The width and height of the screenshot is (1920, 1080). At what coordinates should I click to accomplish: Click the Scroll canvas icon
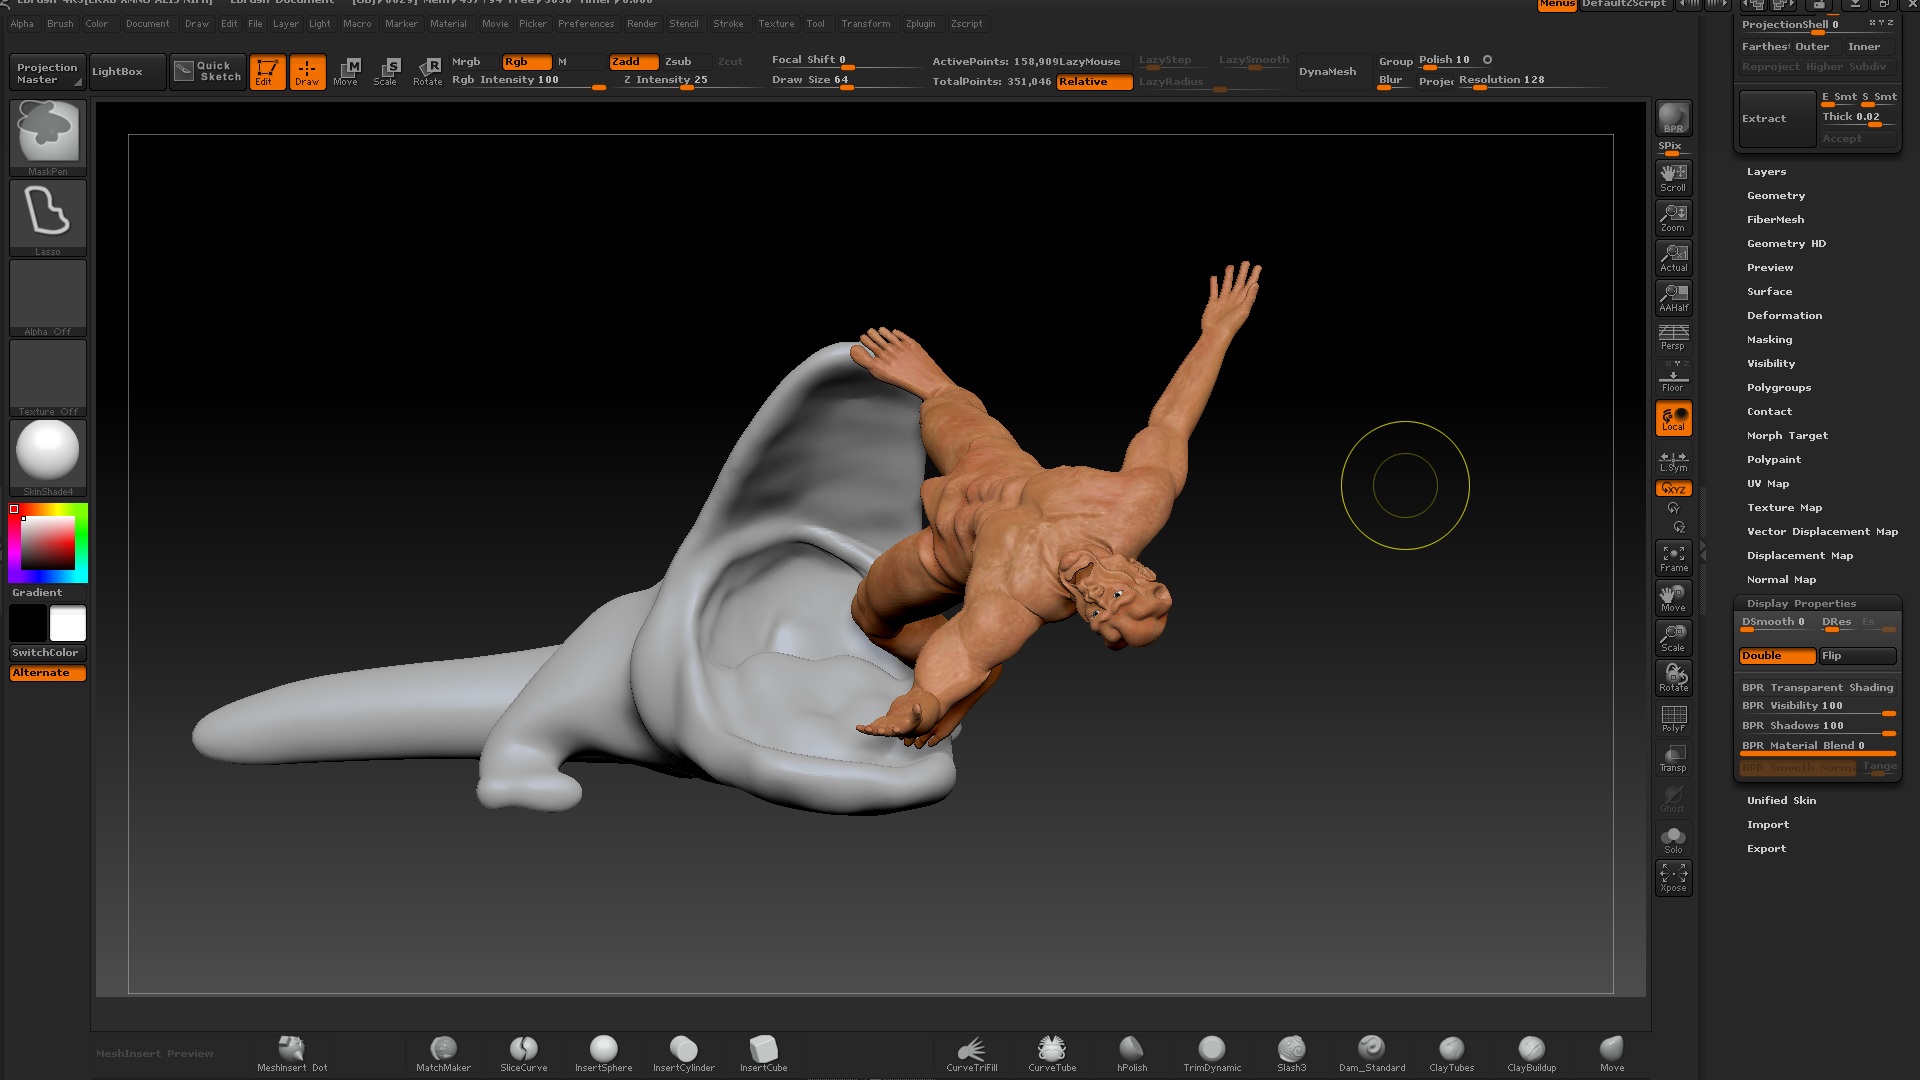click(x=1673, y=178)
